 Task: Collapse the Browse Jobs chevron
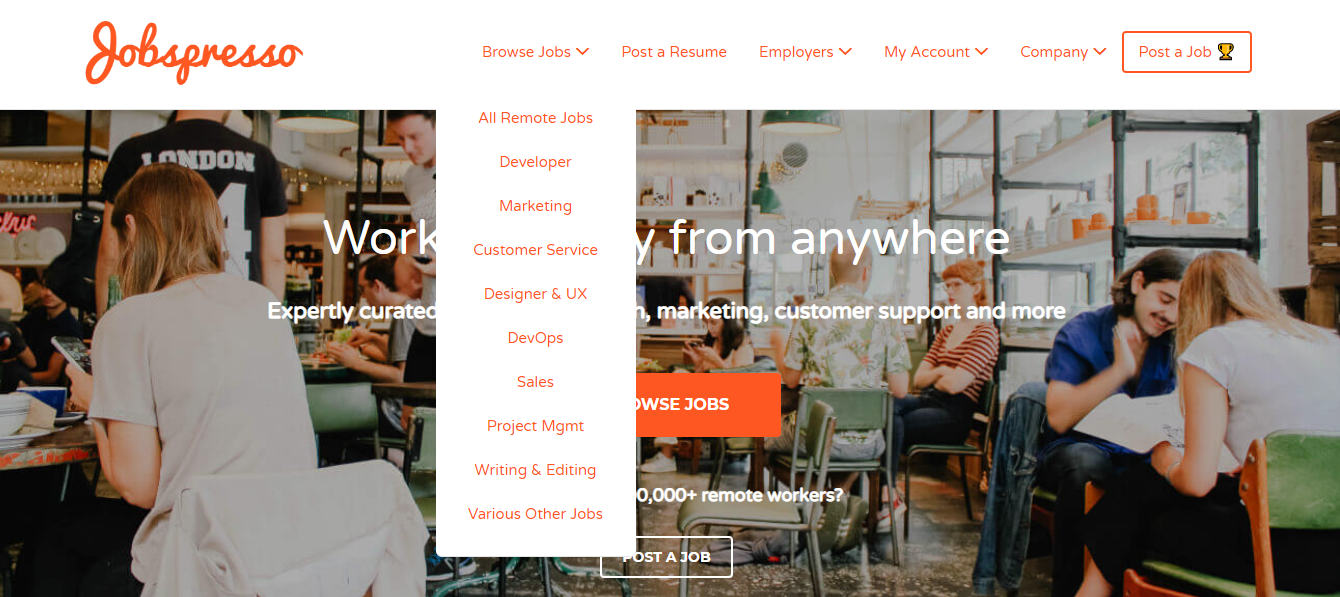[x=583, y=52]
